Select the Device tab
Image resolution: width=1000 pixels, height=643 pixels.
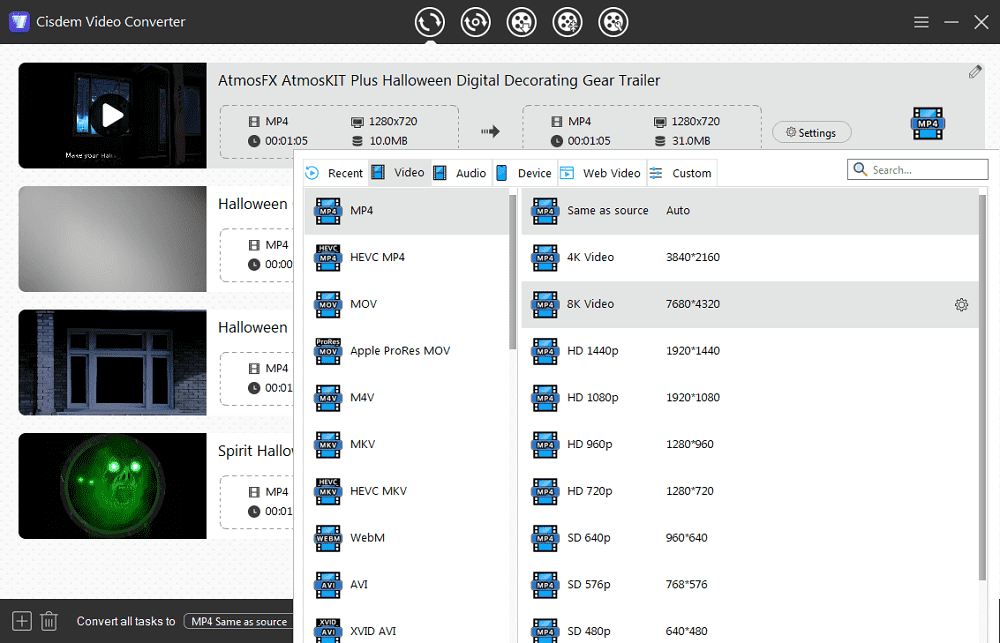[x=524, y=173]
